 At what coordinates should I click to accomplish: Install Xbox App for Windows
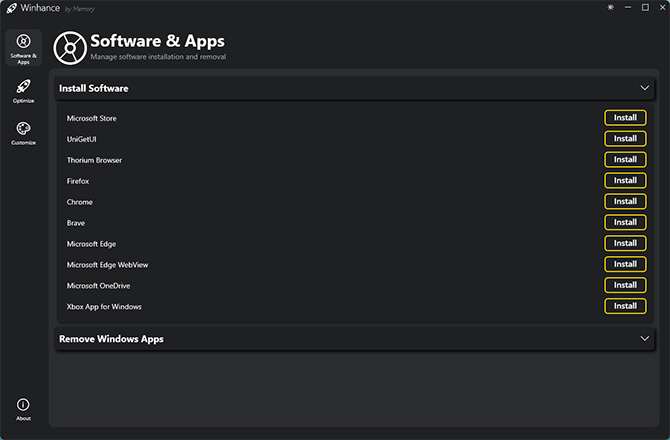[x=625, y=306]
